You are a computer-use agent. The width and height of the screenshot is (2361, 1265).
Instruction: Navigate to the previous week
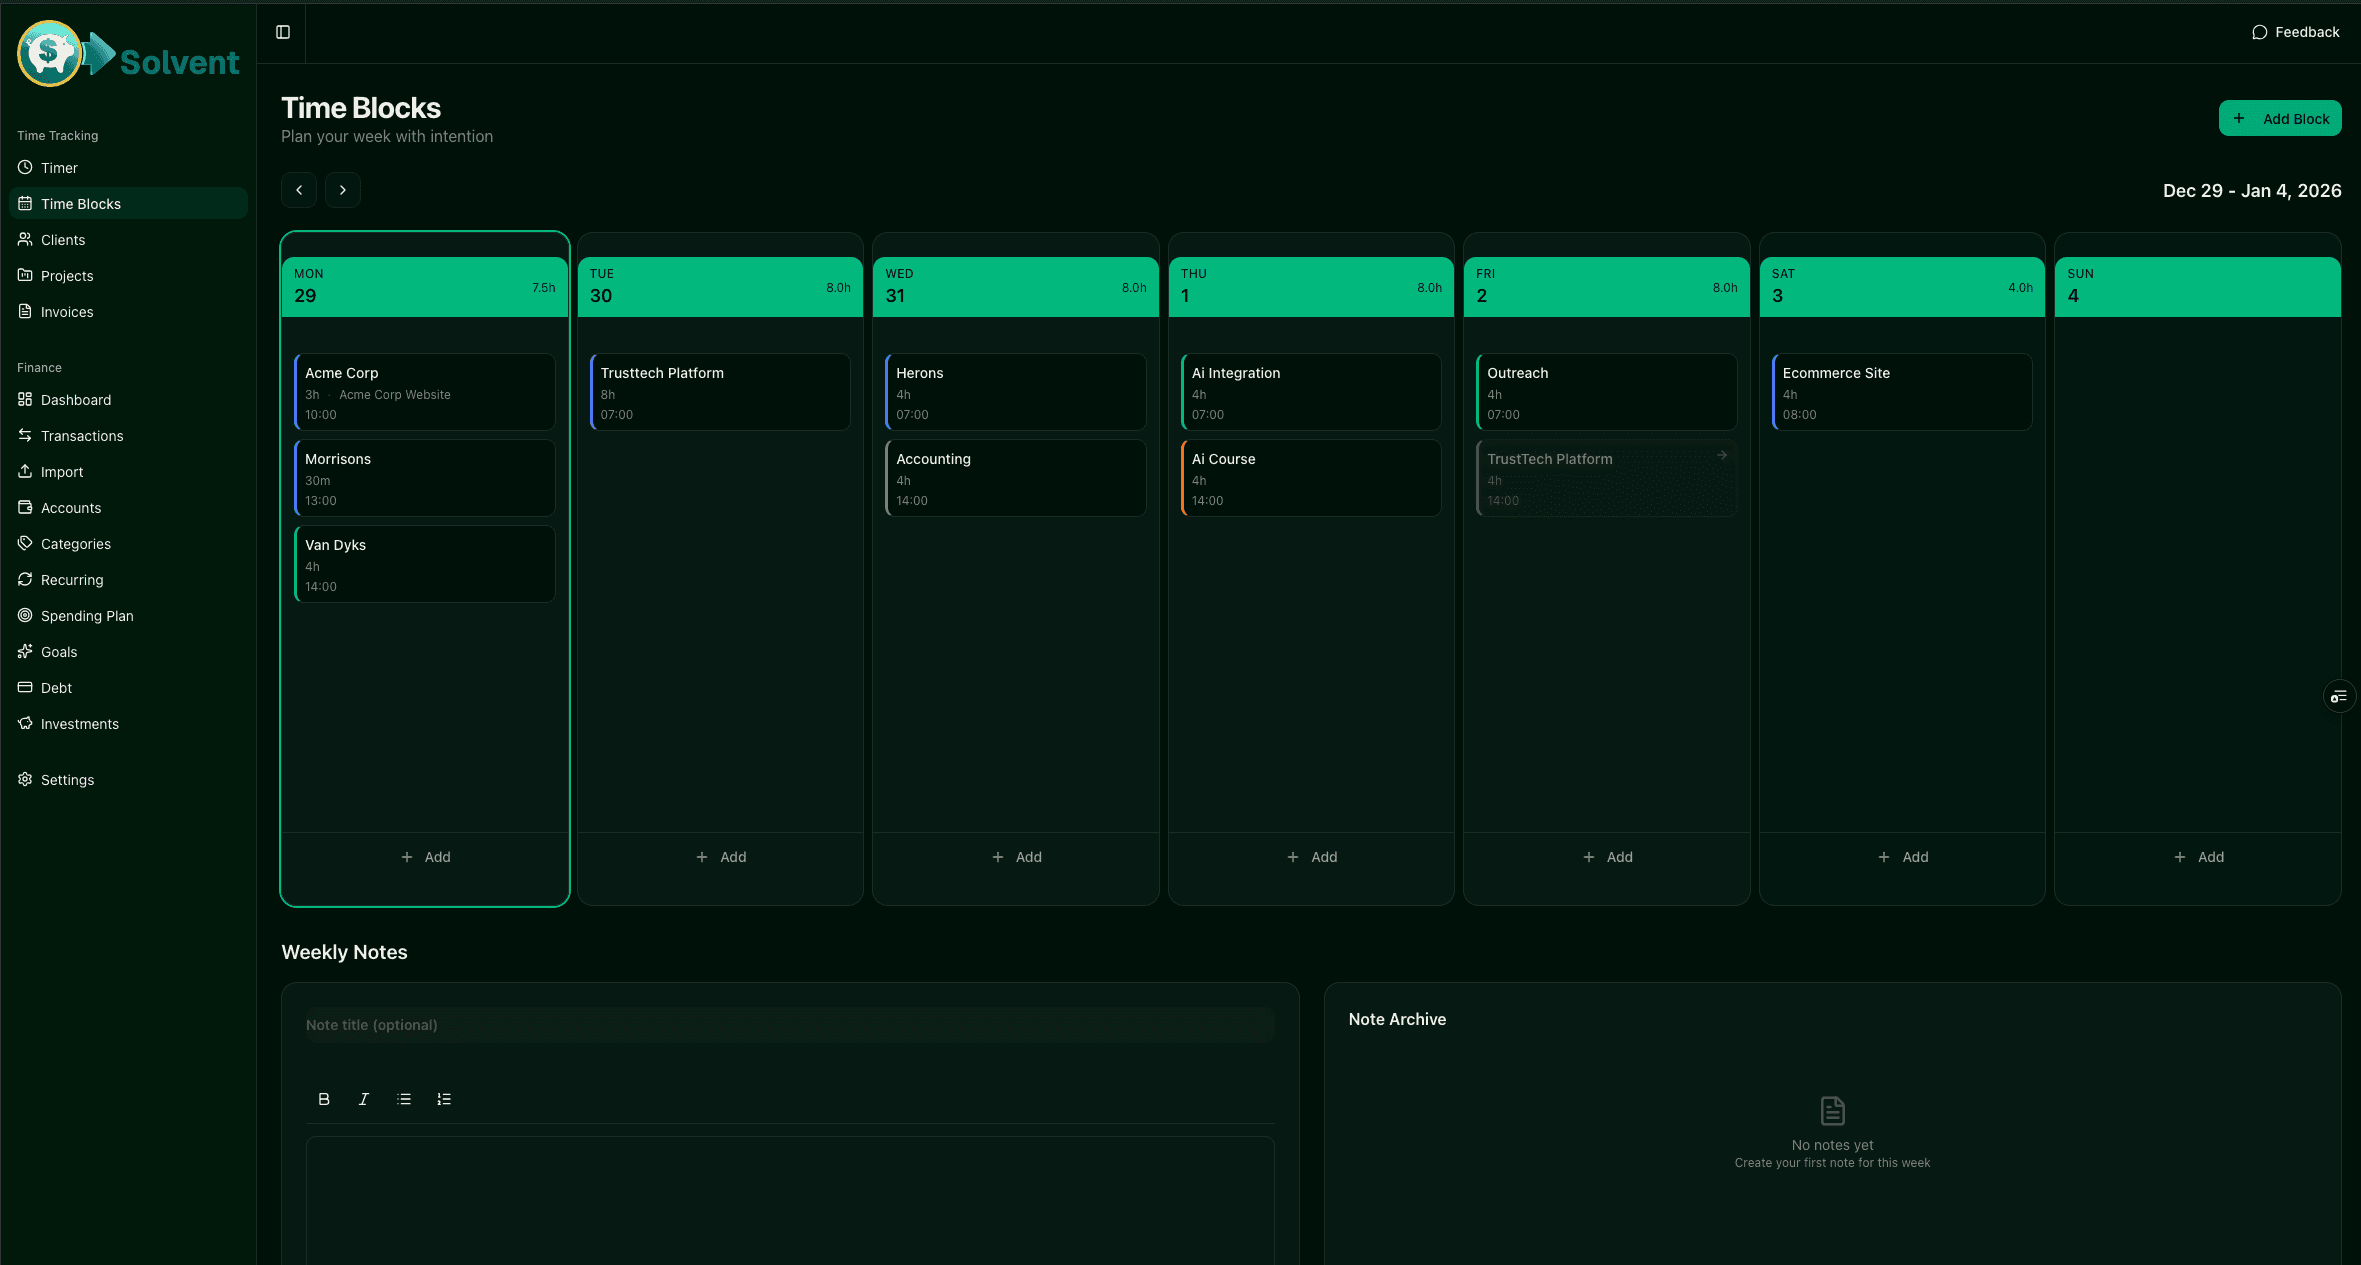click(x=298, y=189)
